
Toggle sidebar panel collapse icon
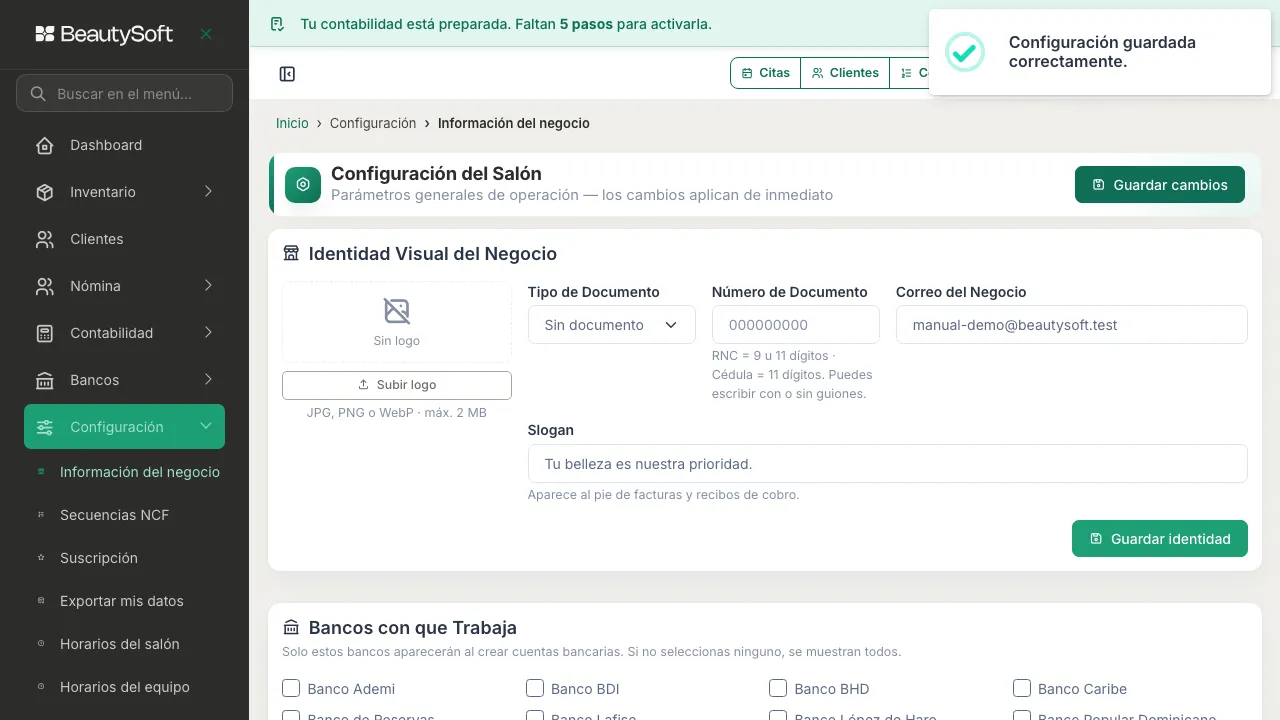click(x=287, y=74)
